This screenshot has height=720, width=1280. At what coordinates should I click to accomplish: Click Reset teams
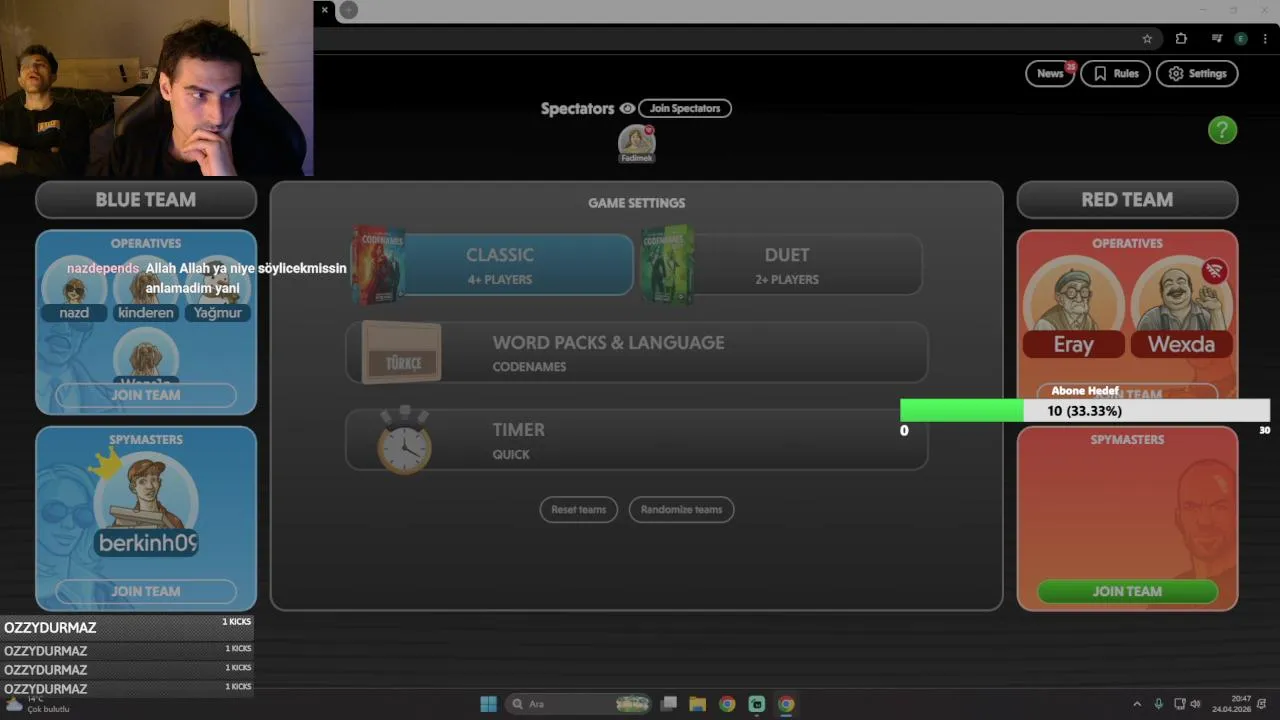(579, 509)
